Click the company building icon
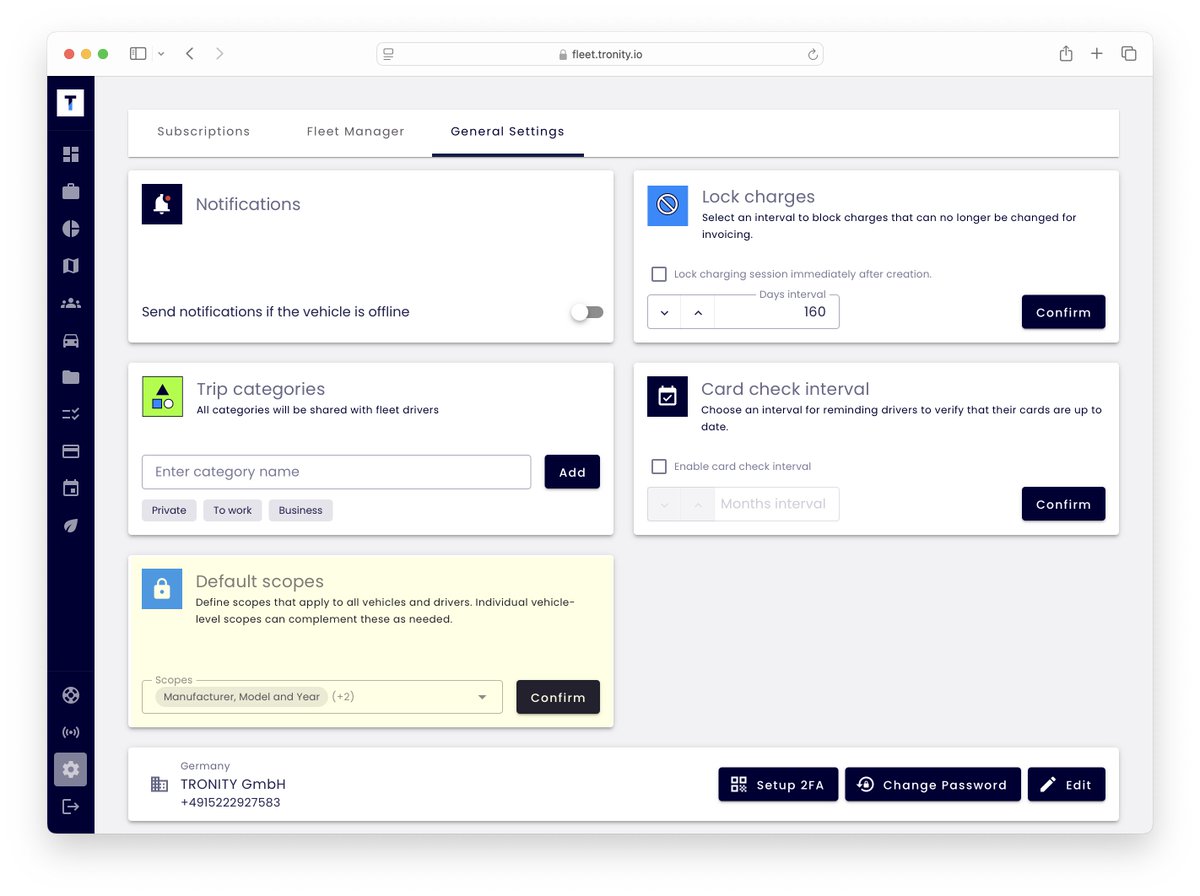The image size is (1200, 896). pyautogui.click(x=159, y=784)
